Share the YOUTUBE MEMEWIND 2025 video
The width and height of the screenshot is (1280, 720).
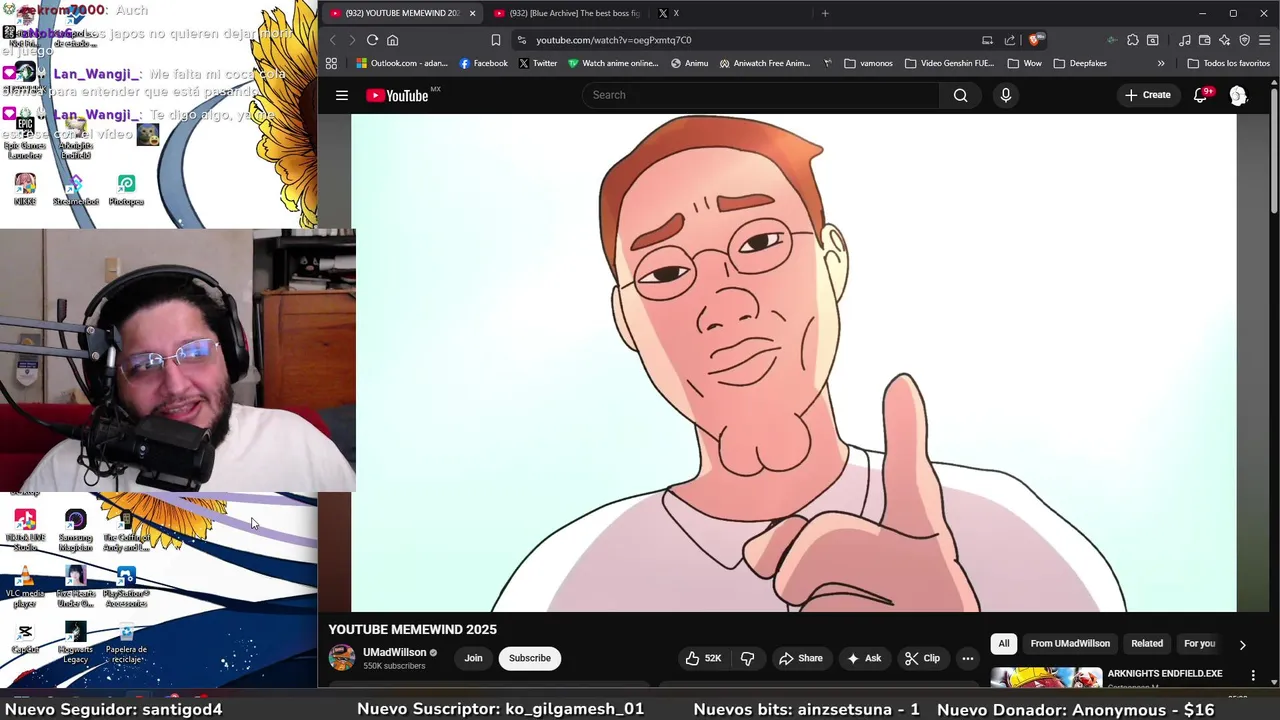coord(800,658)
